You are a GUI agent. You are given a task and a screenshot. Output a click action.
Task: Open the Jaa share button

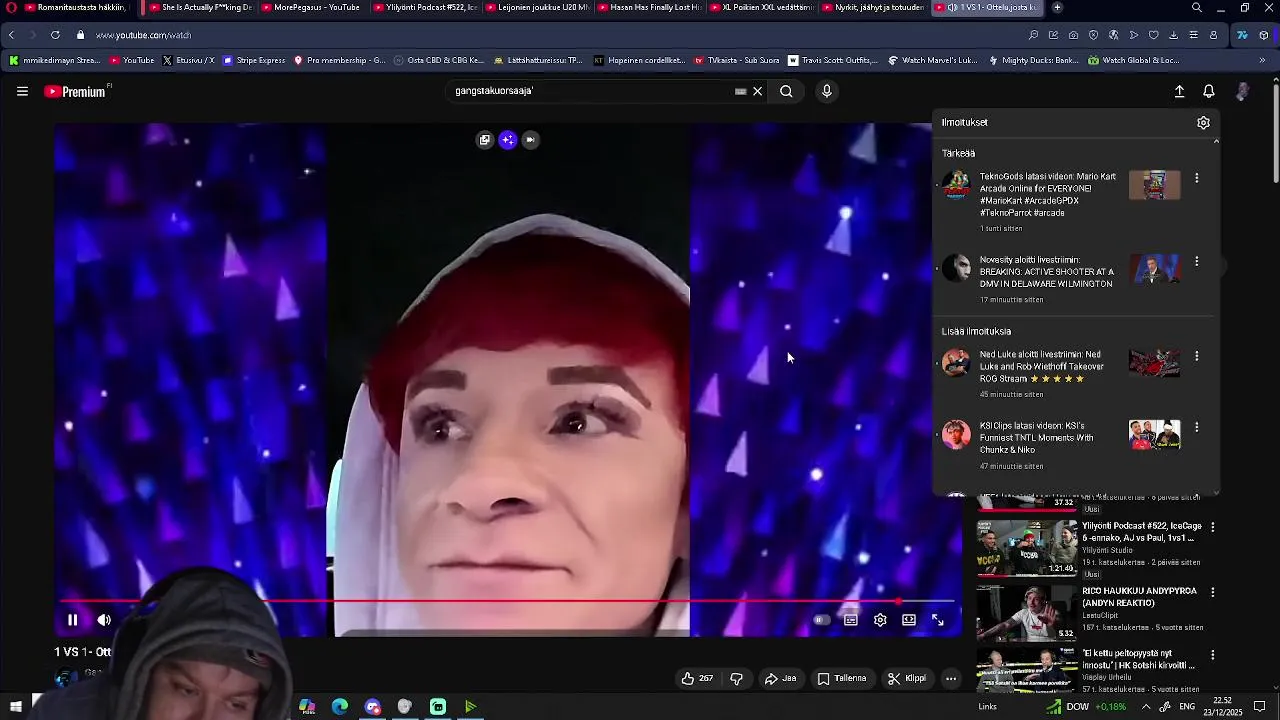tap(780, 678)
